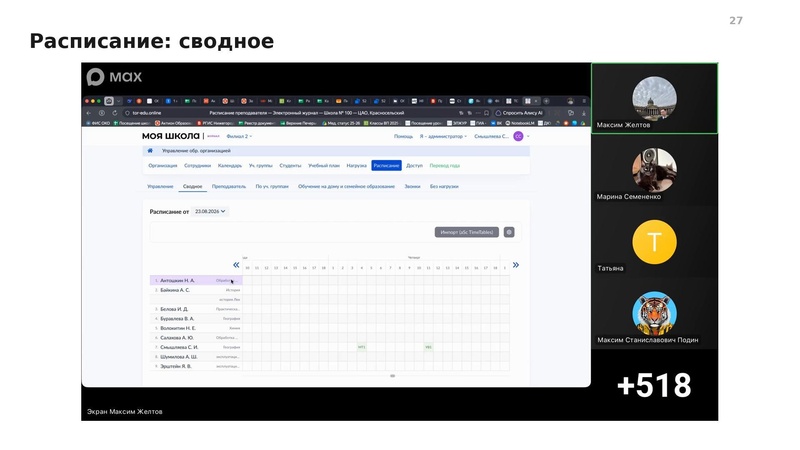The width and height of the screenshot is (800, 450).
Task: Open the Организация menu item
Action: tap(163, 165)
